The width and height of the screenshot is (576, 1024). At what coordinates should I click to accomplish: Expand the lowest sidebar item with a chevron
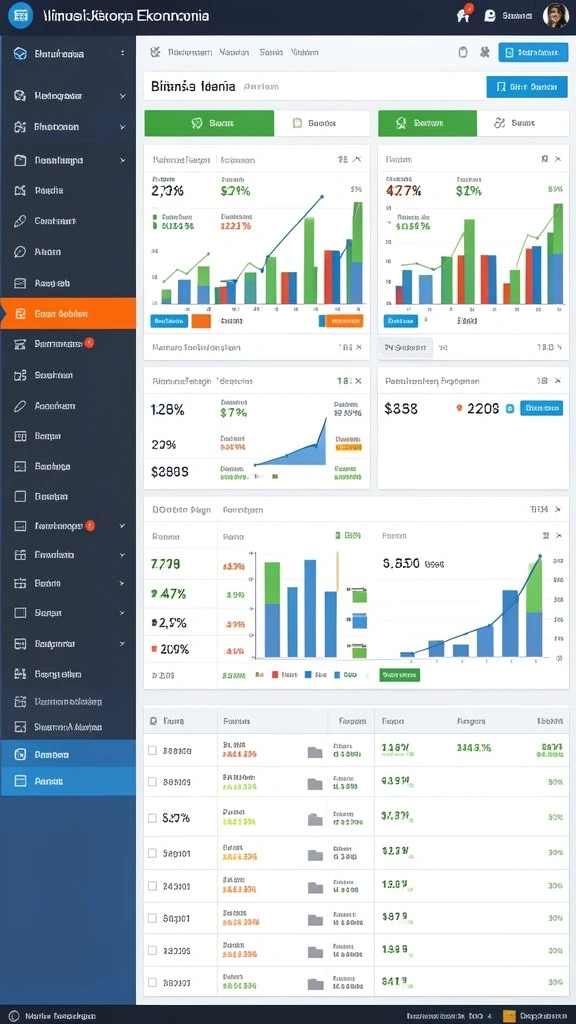(x=123, y=644)
